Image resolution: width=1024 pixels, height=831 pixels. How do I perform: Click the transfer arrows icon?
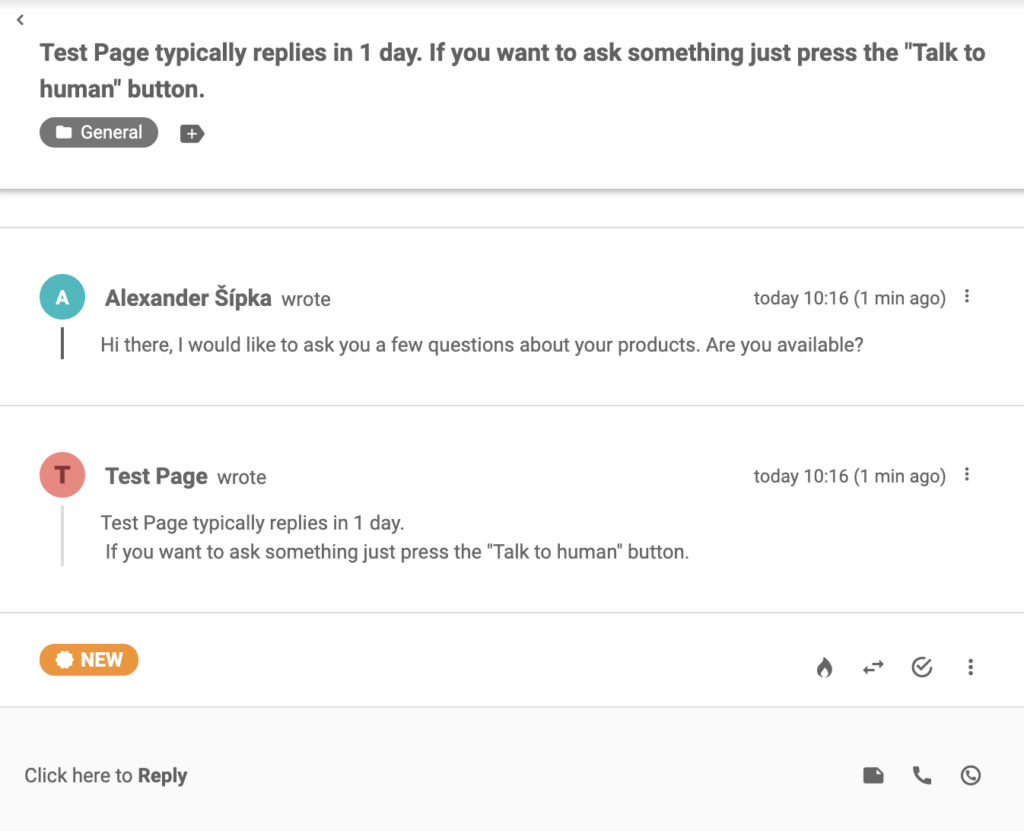tap(873, 667)
